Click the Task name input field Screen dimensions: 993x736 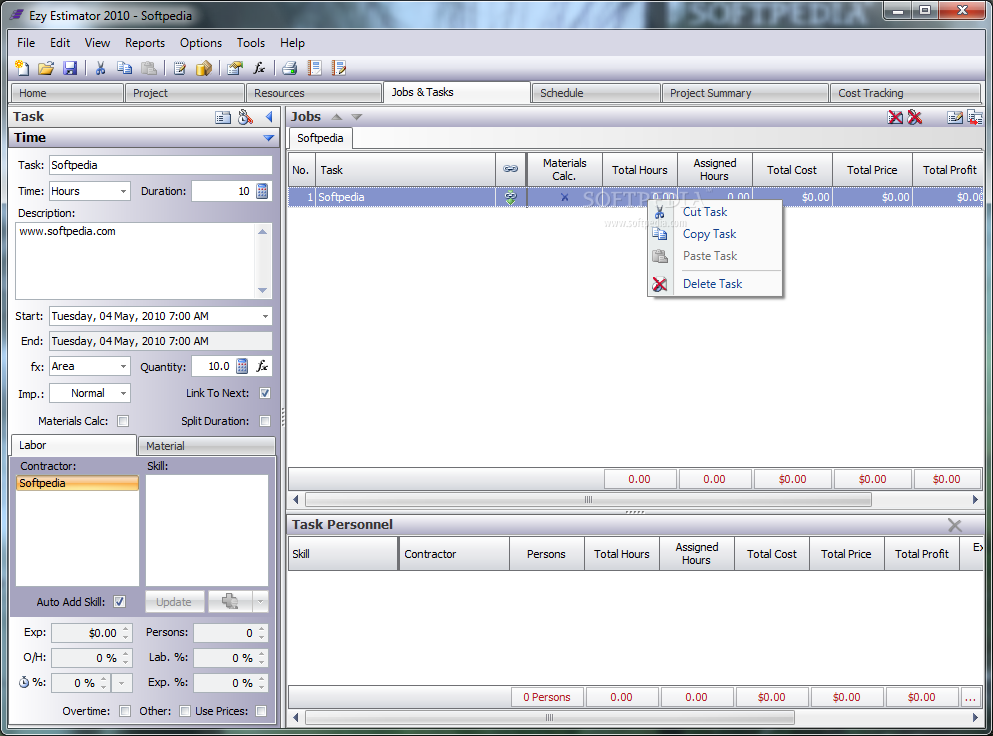(160, 165)
